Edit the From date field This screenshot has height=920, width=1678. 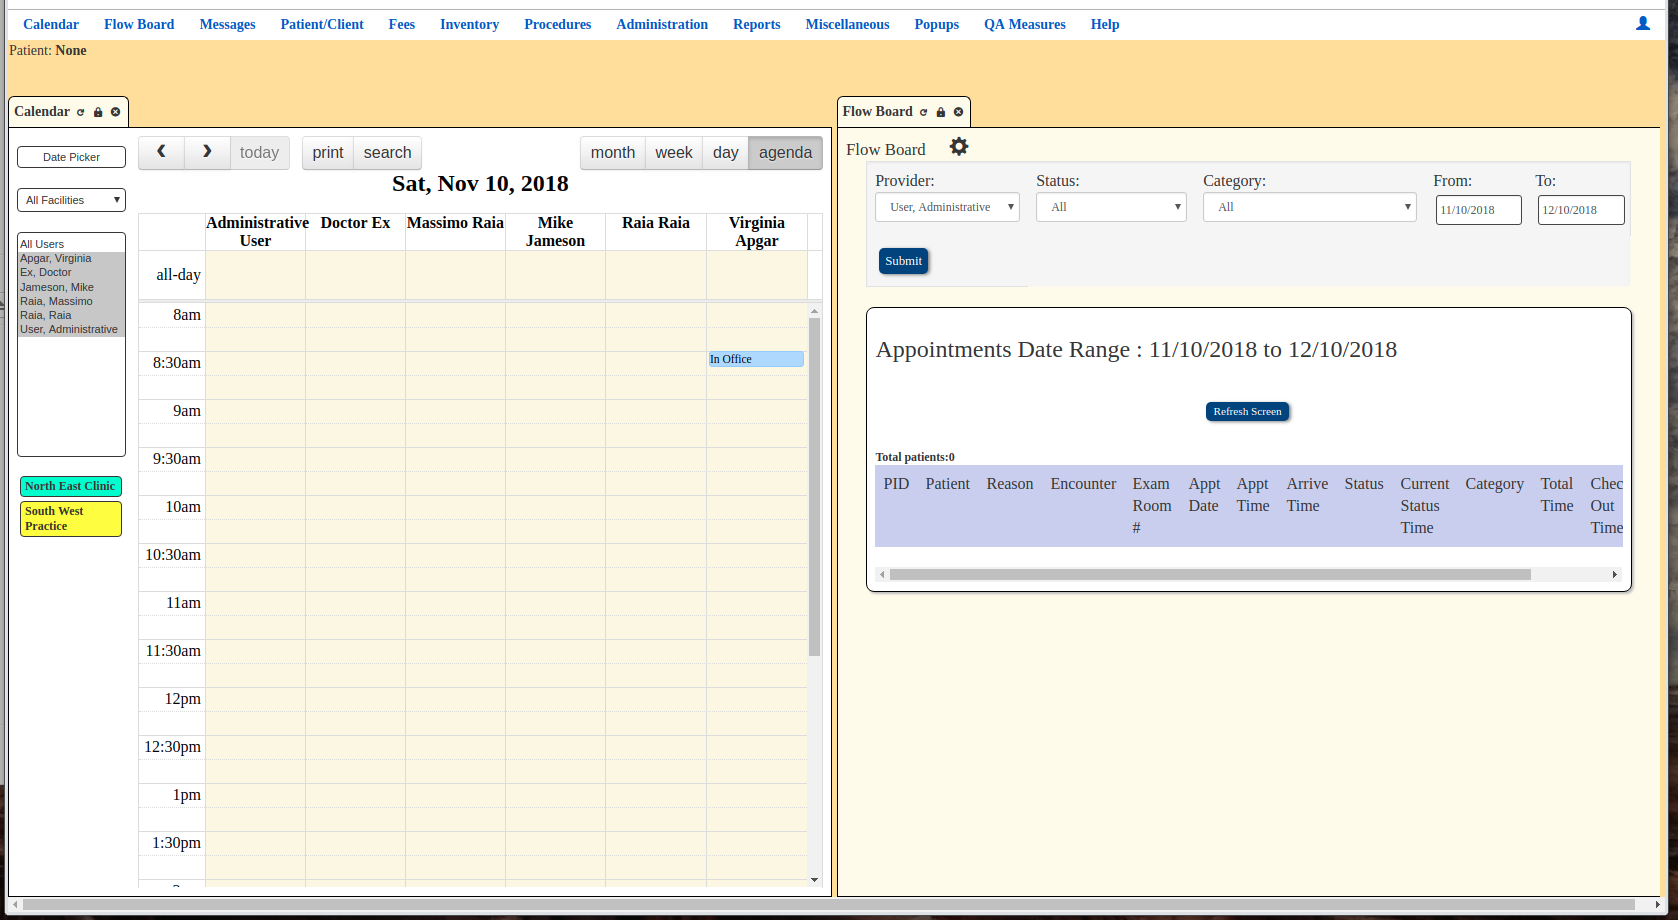[1478, 210]
